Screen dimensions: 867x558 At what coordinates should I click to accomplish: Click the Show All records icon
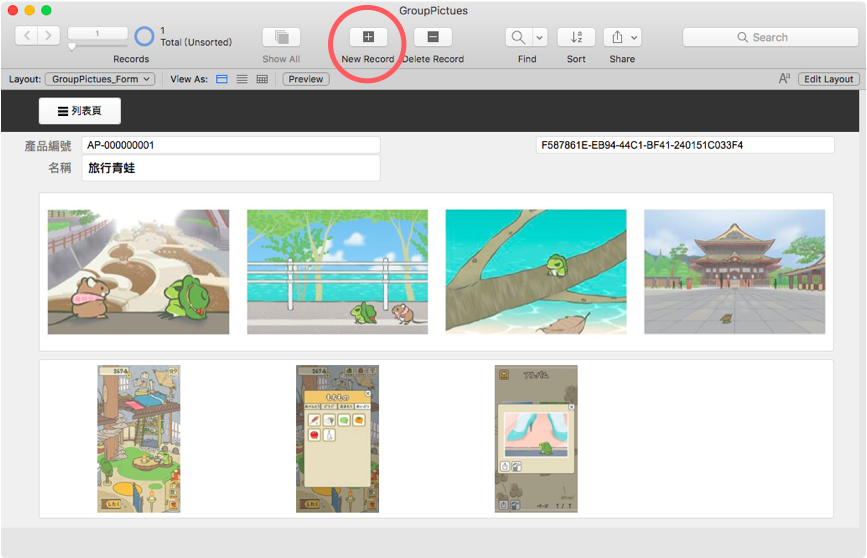[281, 37]
